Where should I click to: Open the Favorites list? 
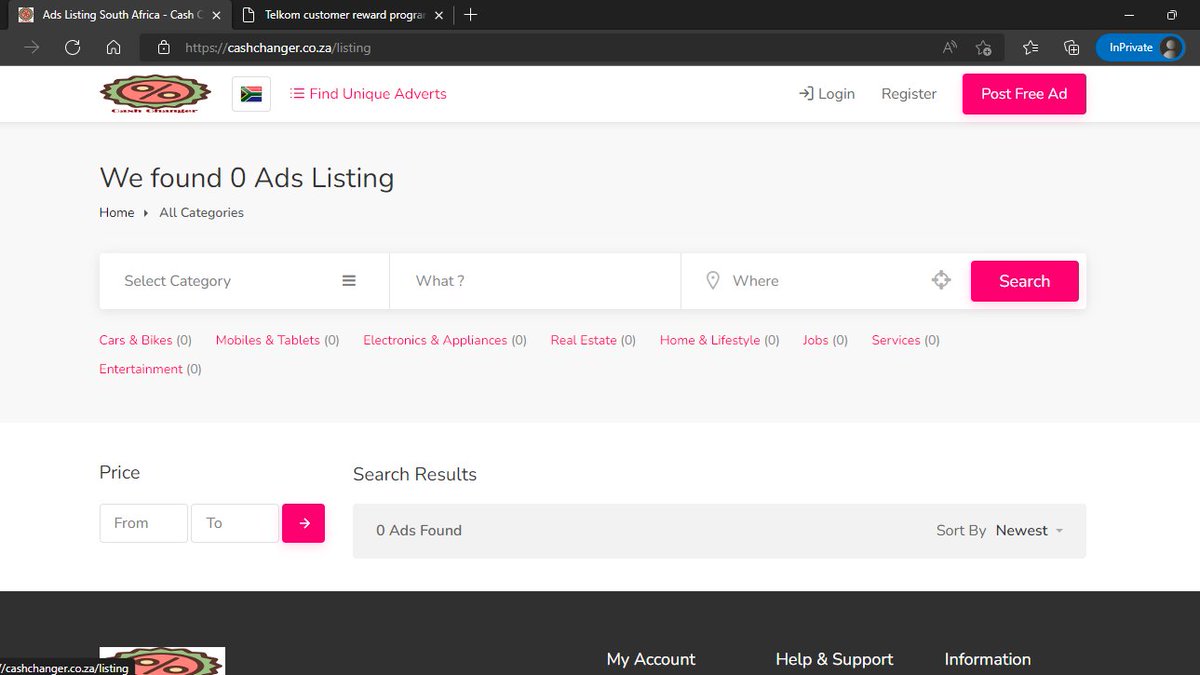[1031, 47]
